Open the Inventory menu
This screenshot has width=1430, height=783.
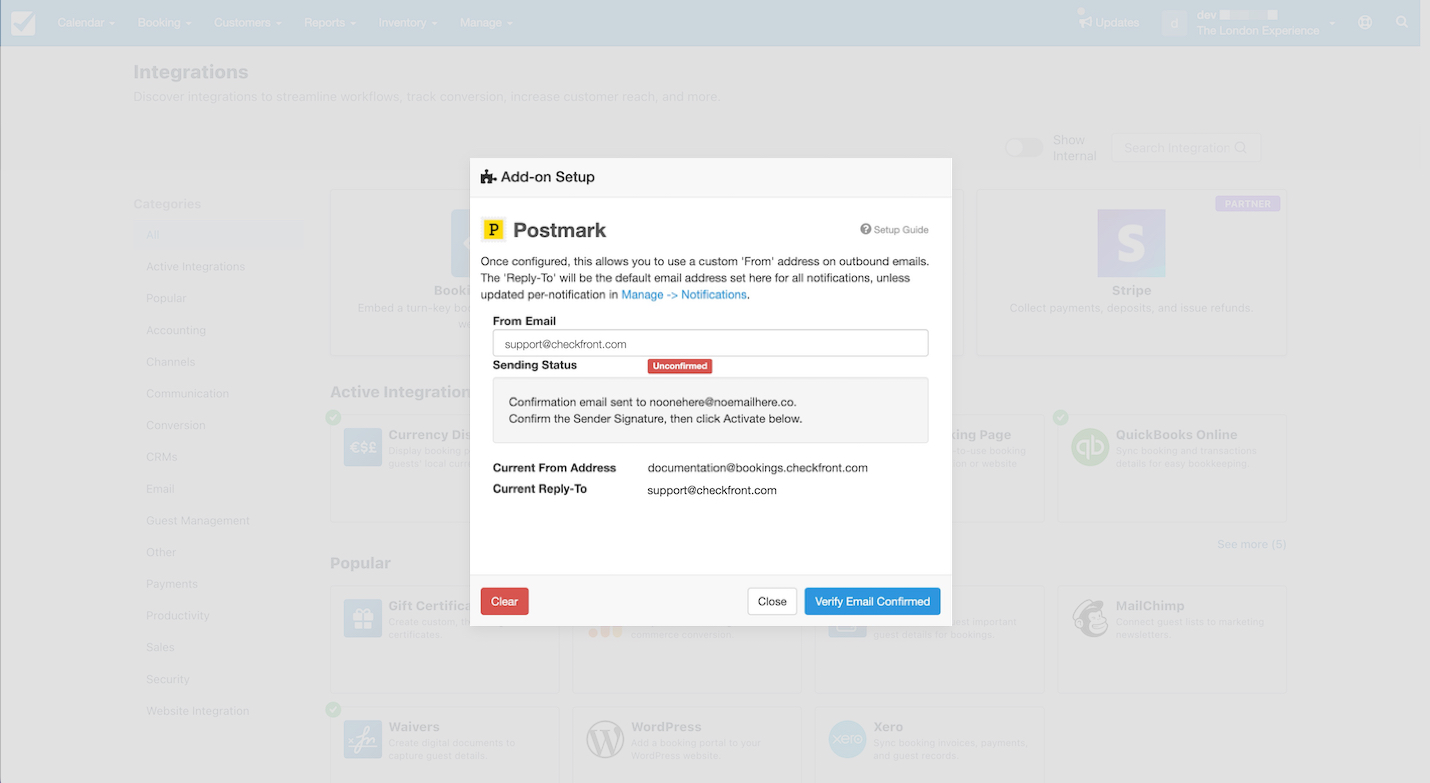pyautogui.click(x=408, y=22)
